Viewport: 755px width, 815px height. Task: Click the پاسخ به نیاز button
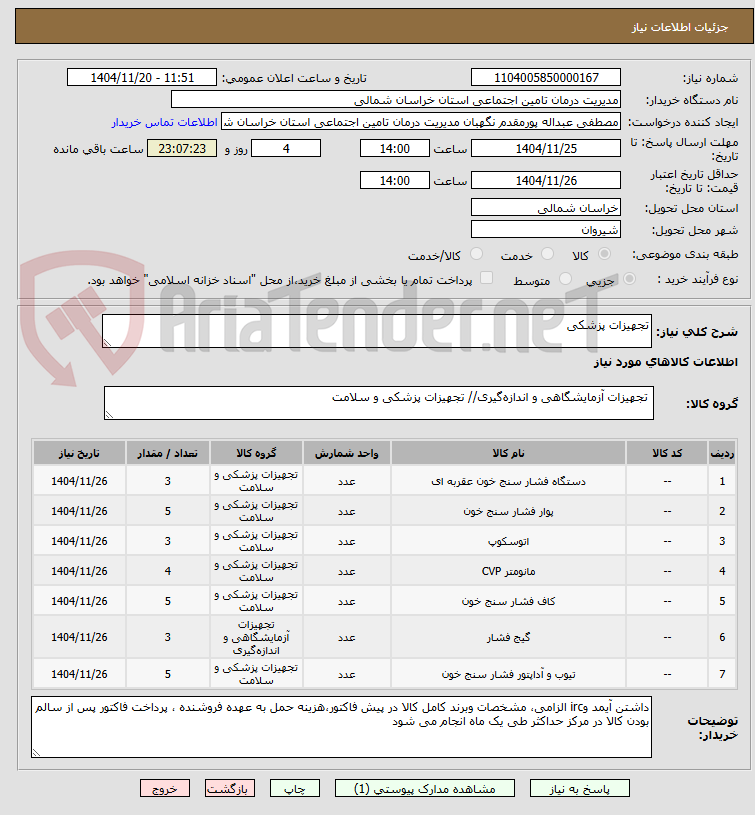click(579, 788)
